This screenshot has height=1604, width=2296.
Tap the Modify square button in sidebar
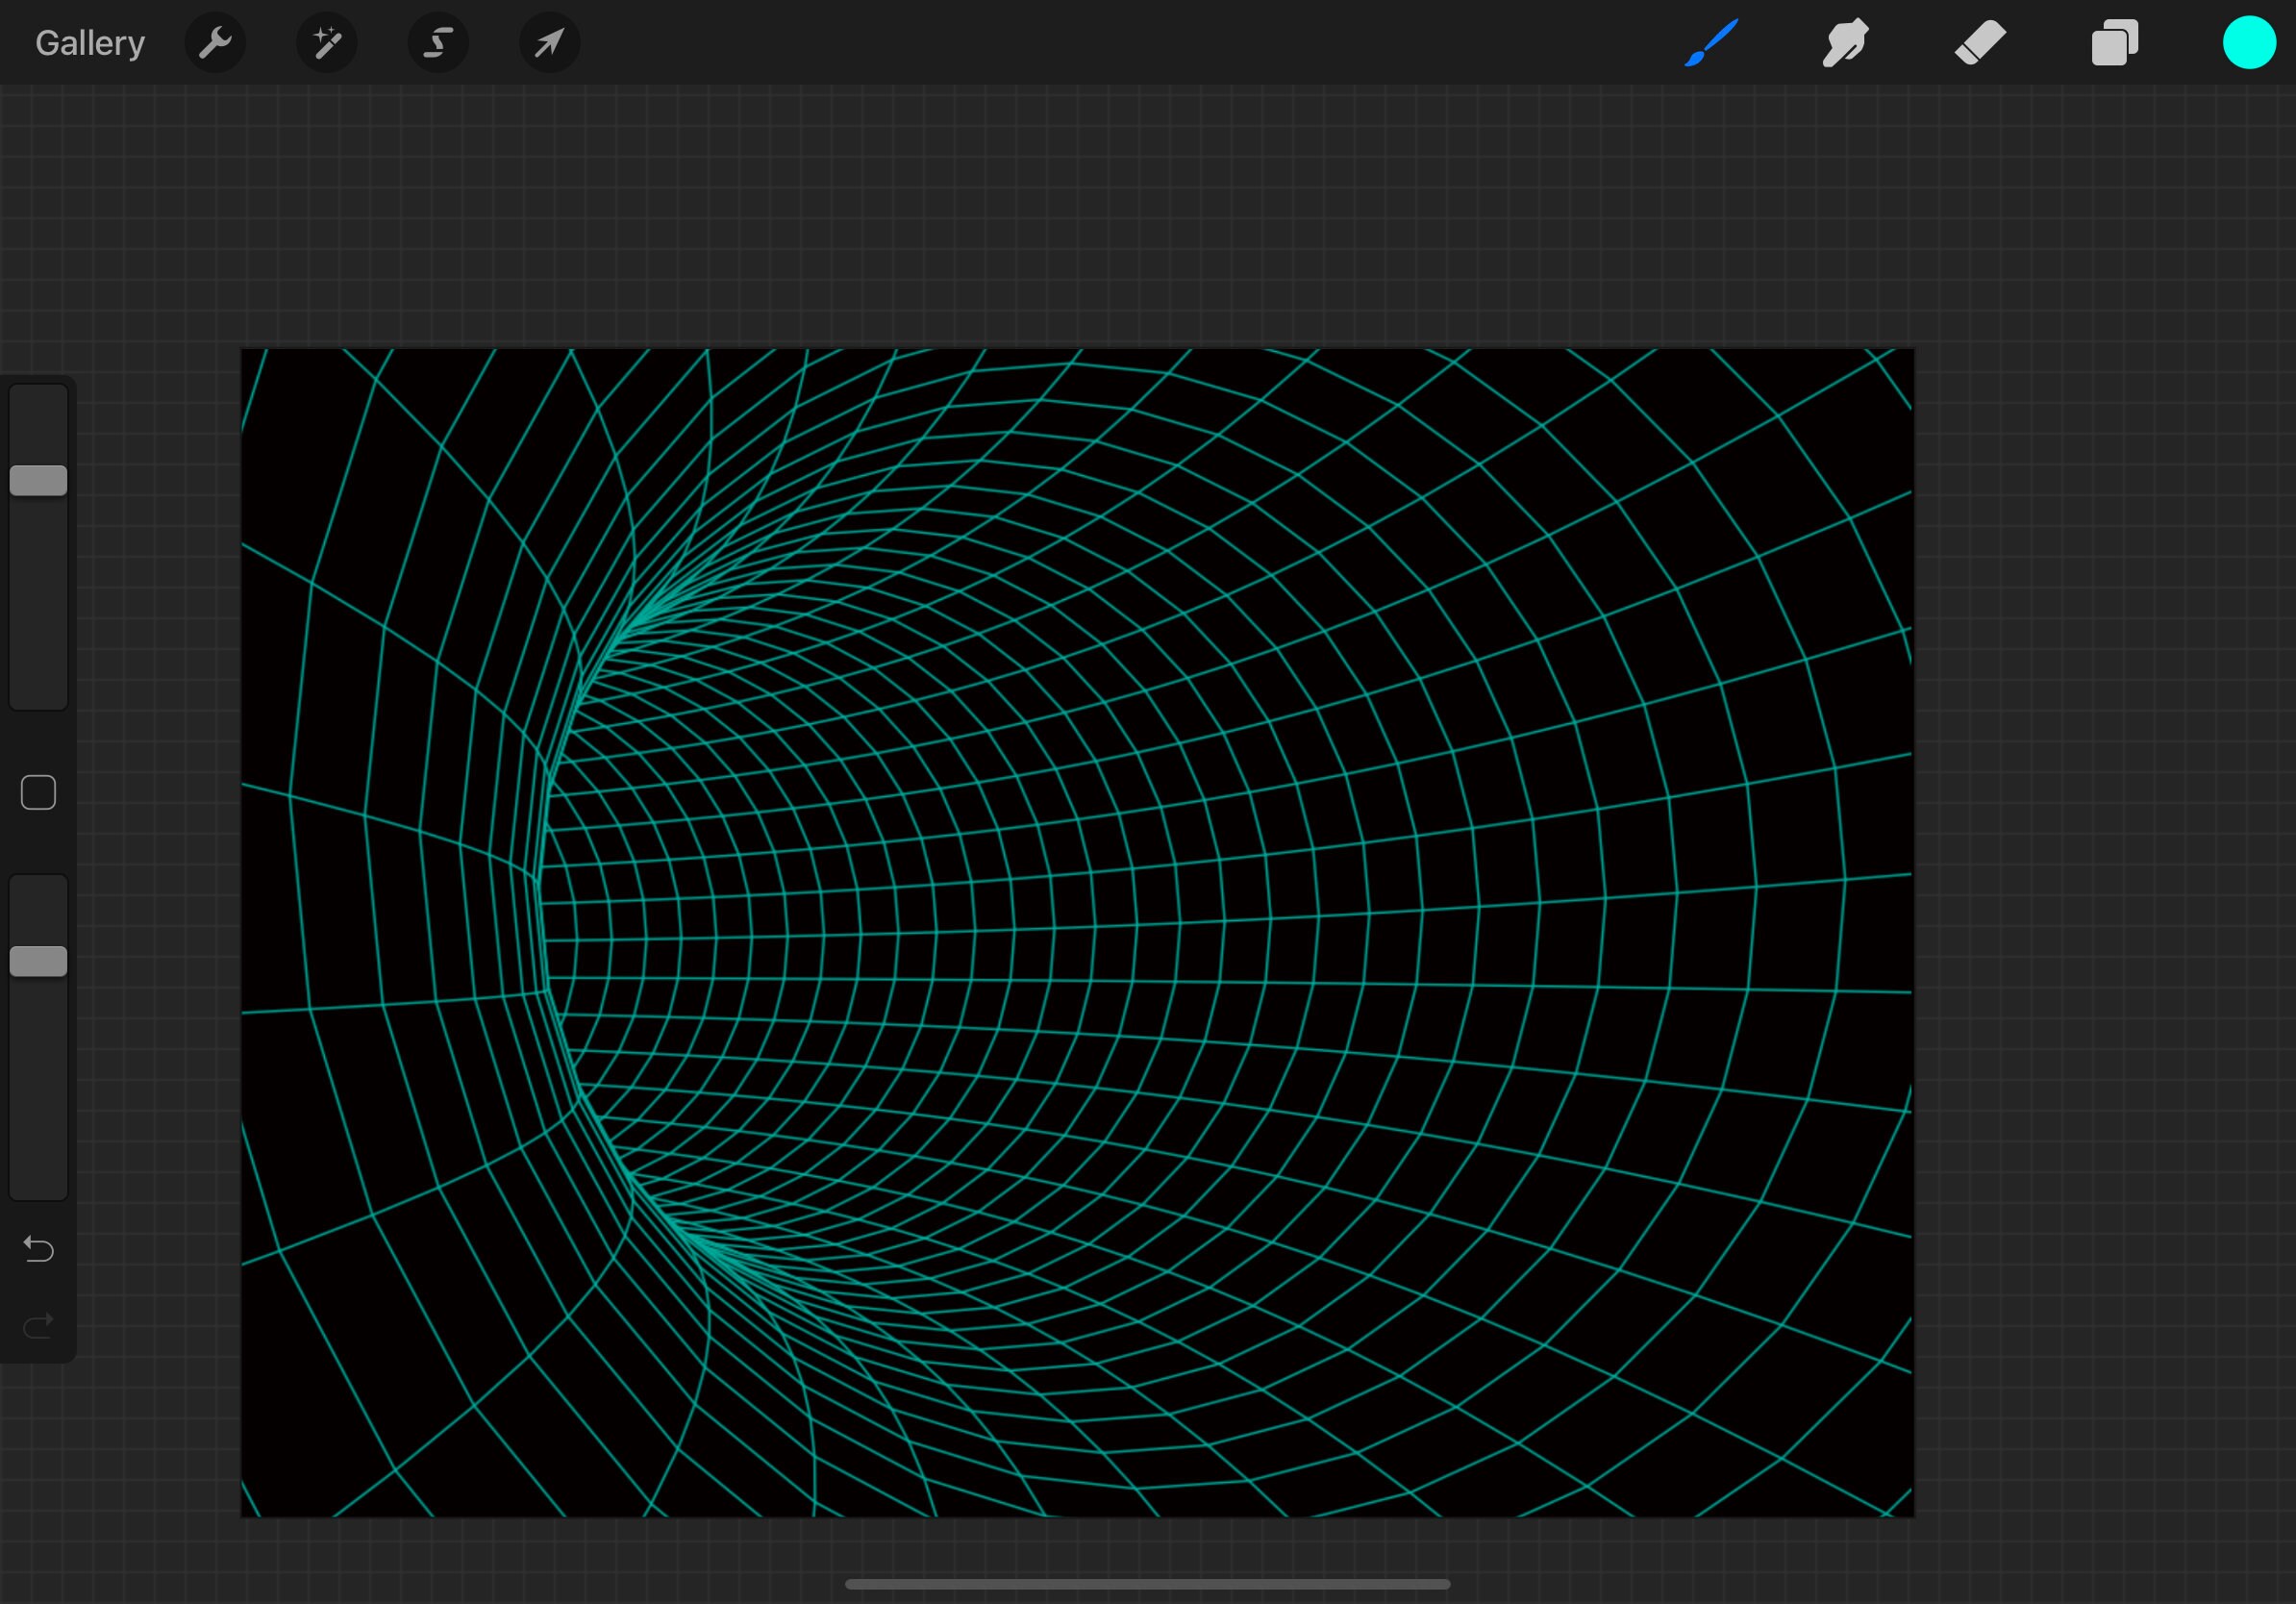38,792
